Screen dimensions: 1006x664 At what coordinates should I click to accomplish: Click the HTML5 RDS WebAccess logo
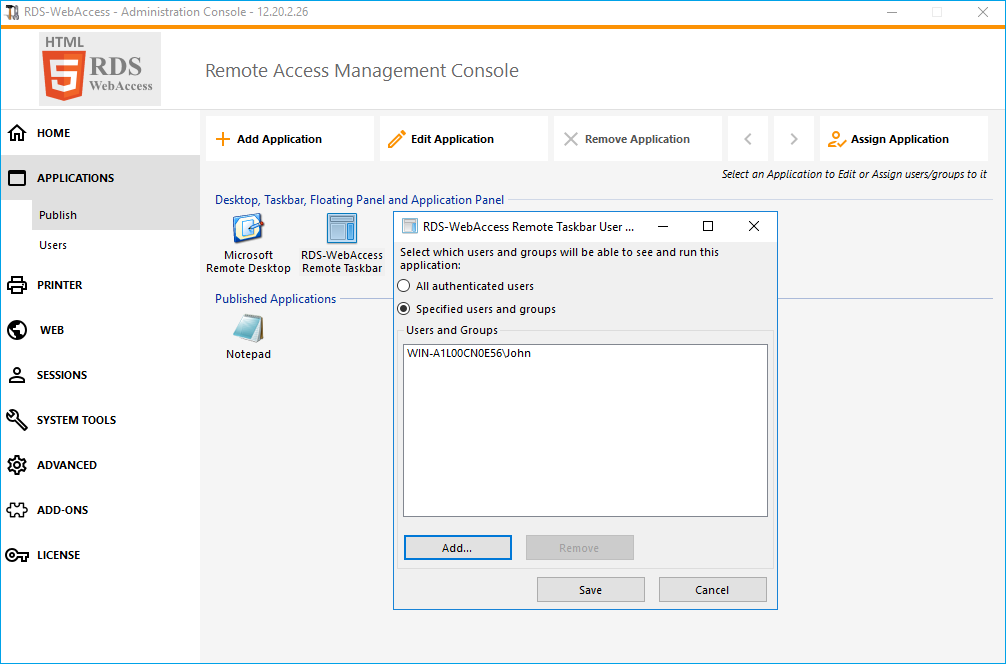coord(99,69)
